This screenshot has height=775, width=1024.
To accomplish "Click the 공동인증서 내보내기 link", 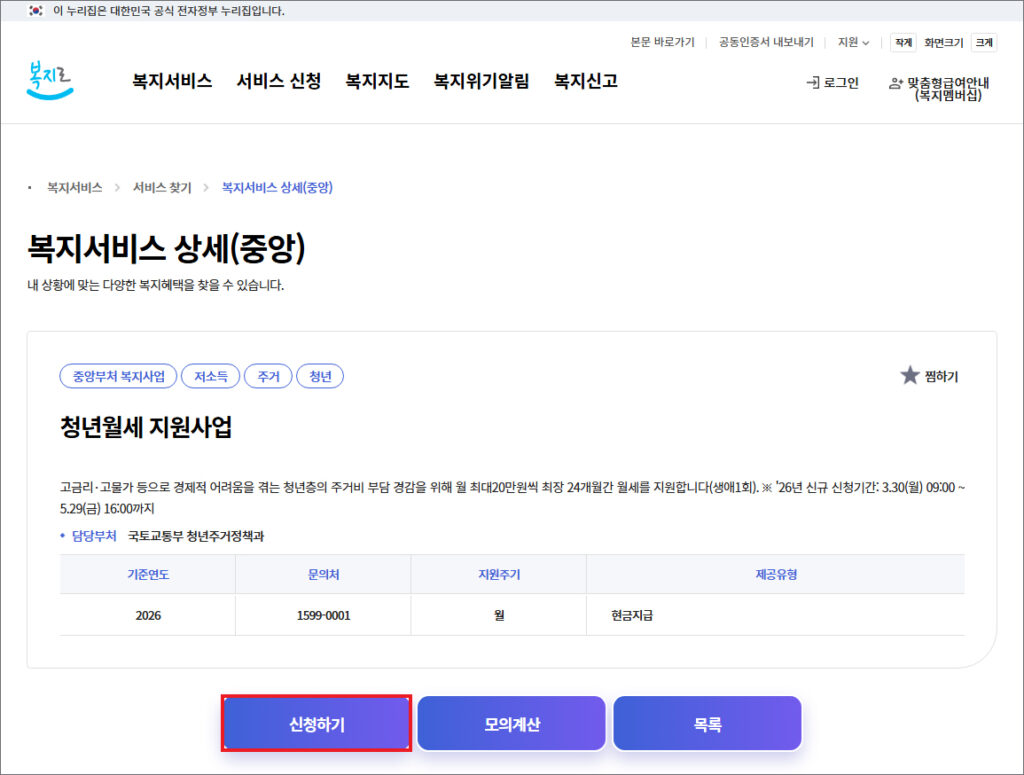I will 766,42.
